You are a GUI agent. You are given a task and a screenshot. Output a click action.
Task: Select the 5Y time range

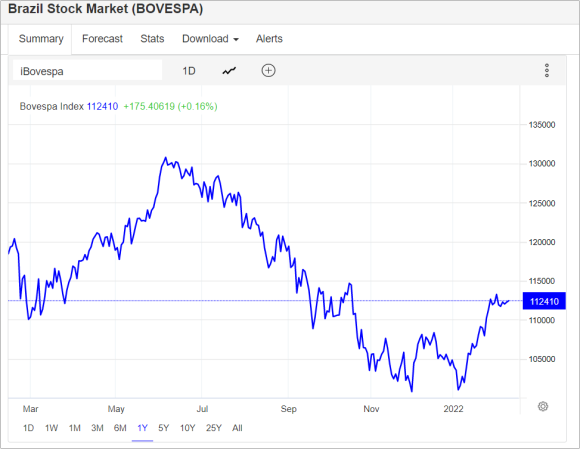(x=163, y=428)
